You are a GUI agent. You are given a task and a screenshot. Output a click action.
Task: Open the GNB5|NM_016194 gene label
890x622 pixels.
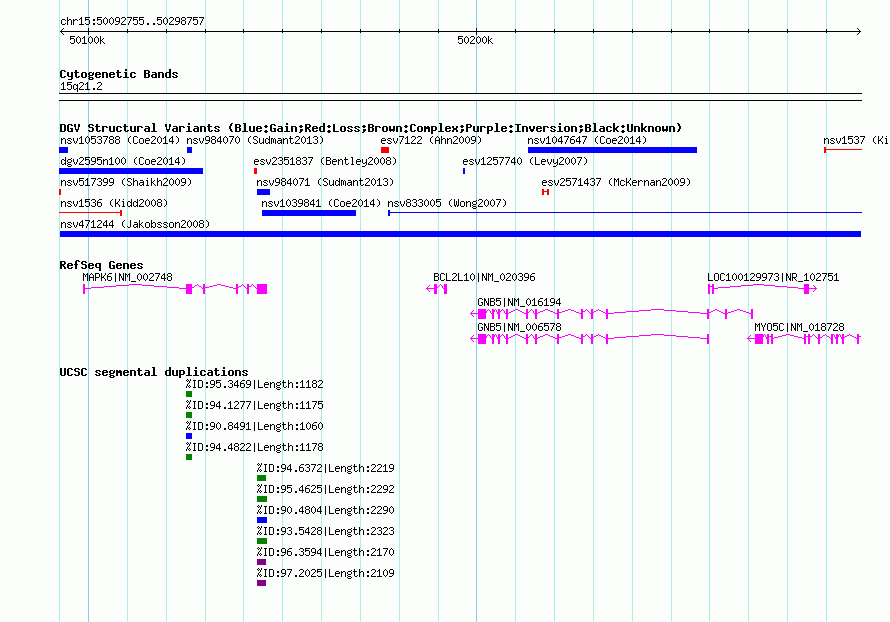click(x=519, y=302)
